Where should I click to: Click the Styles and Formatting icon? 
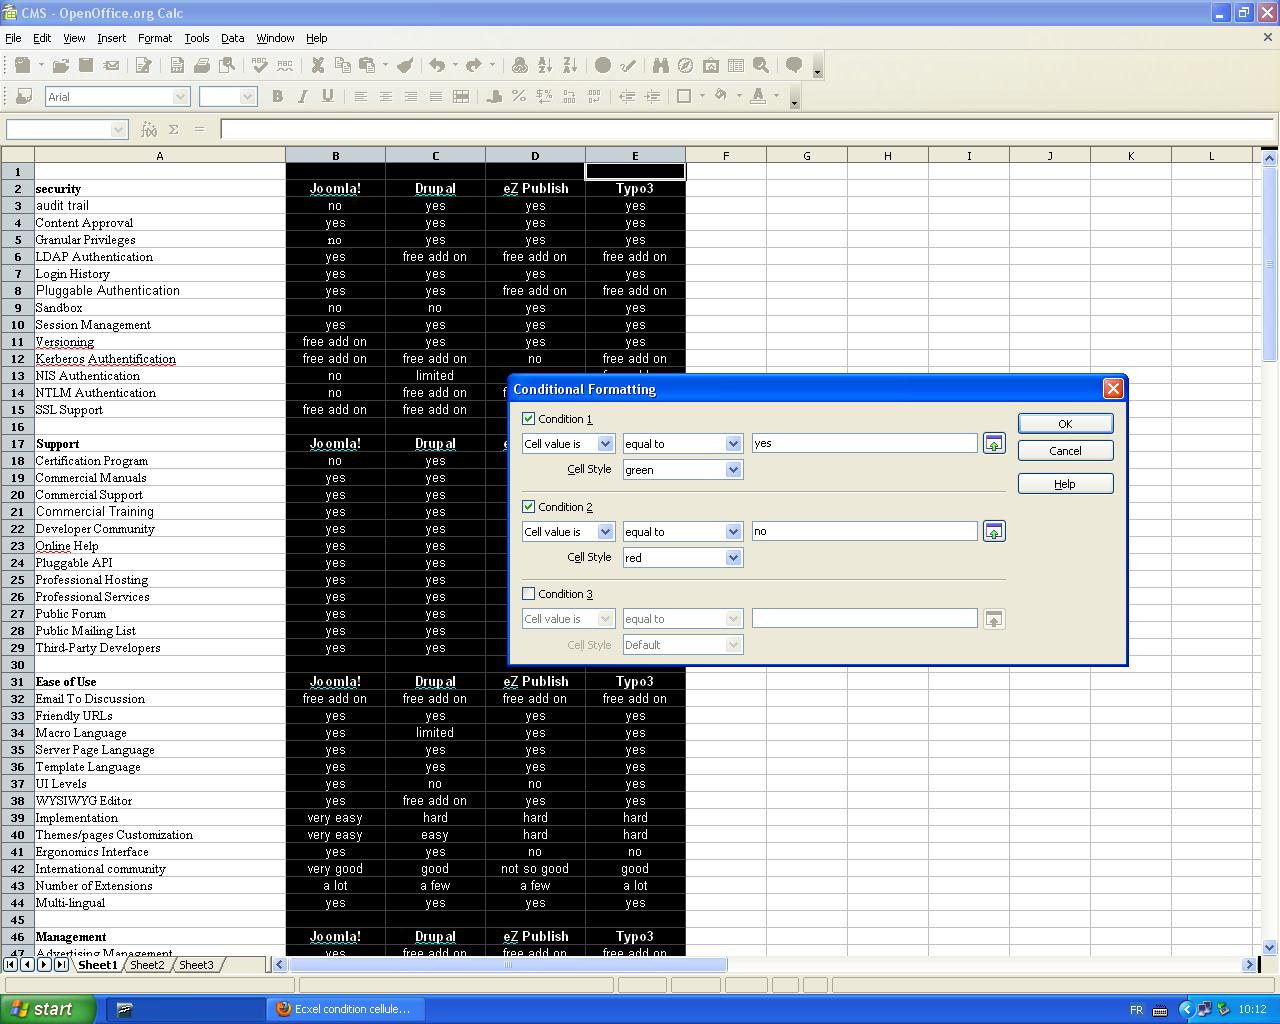click(x=24, y=96)
